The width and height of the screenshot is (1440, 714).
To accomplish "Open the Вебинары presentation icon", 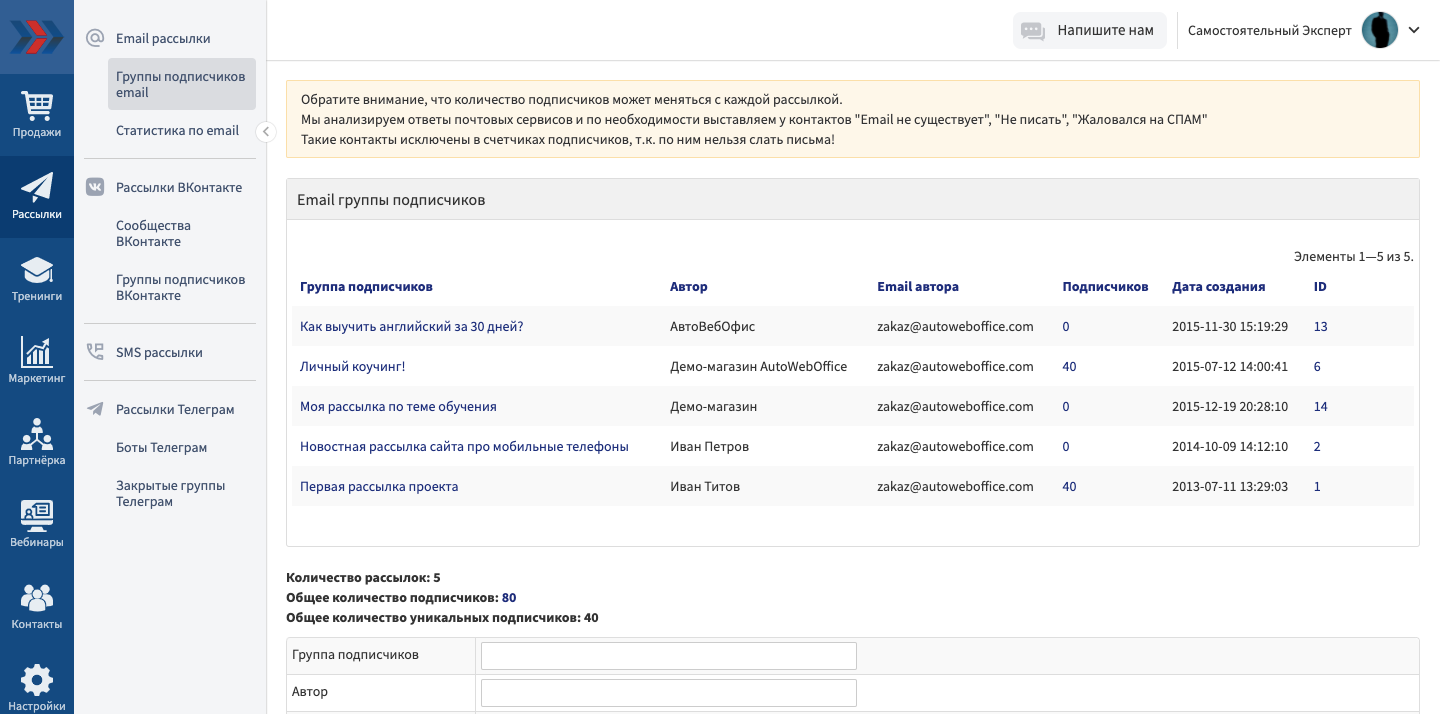I will click(37, 516).
